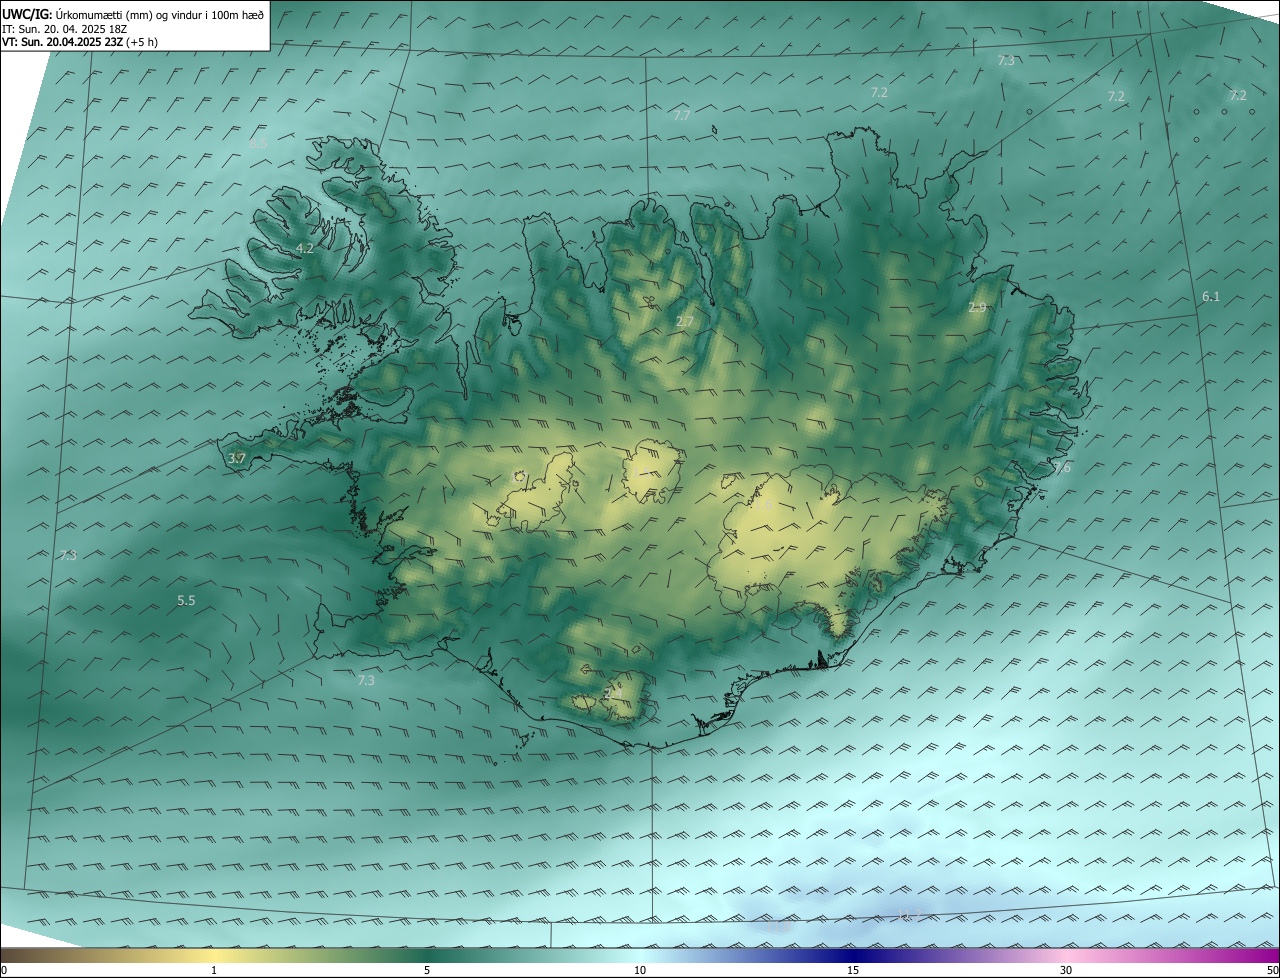Click the 15 tick on color scale

click(853, 971)
